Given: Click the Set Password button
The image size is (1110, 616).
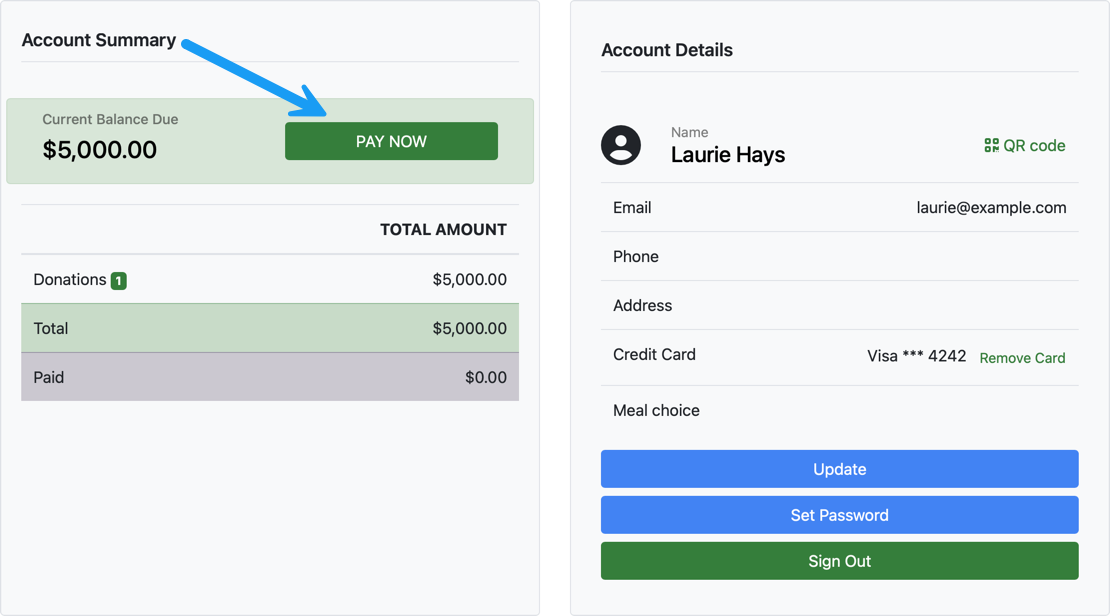Looking at the screenshot, I should tap(839, 515).
